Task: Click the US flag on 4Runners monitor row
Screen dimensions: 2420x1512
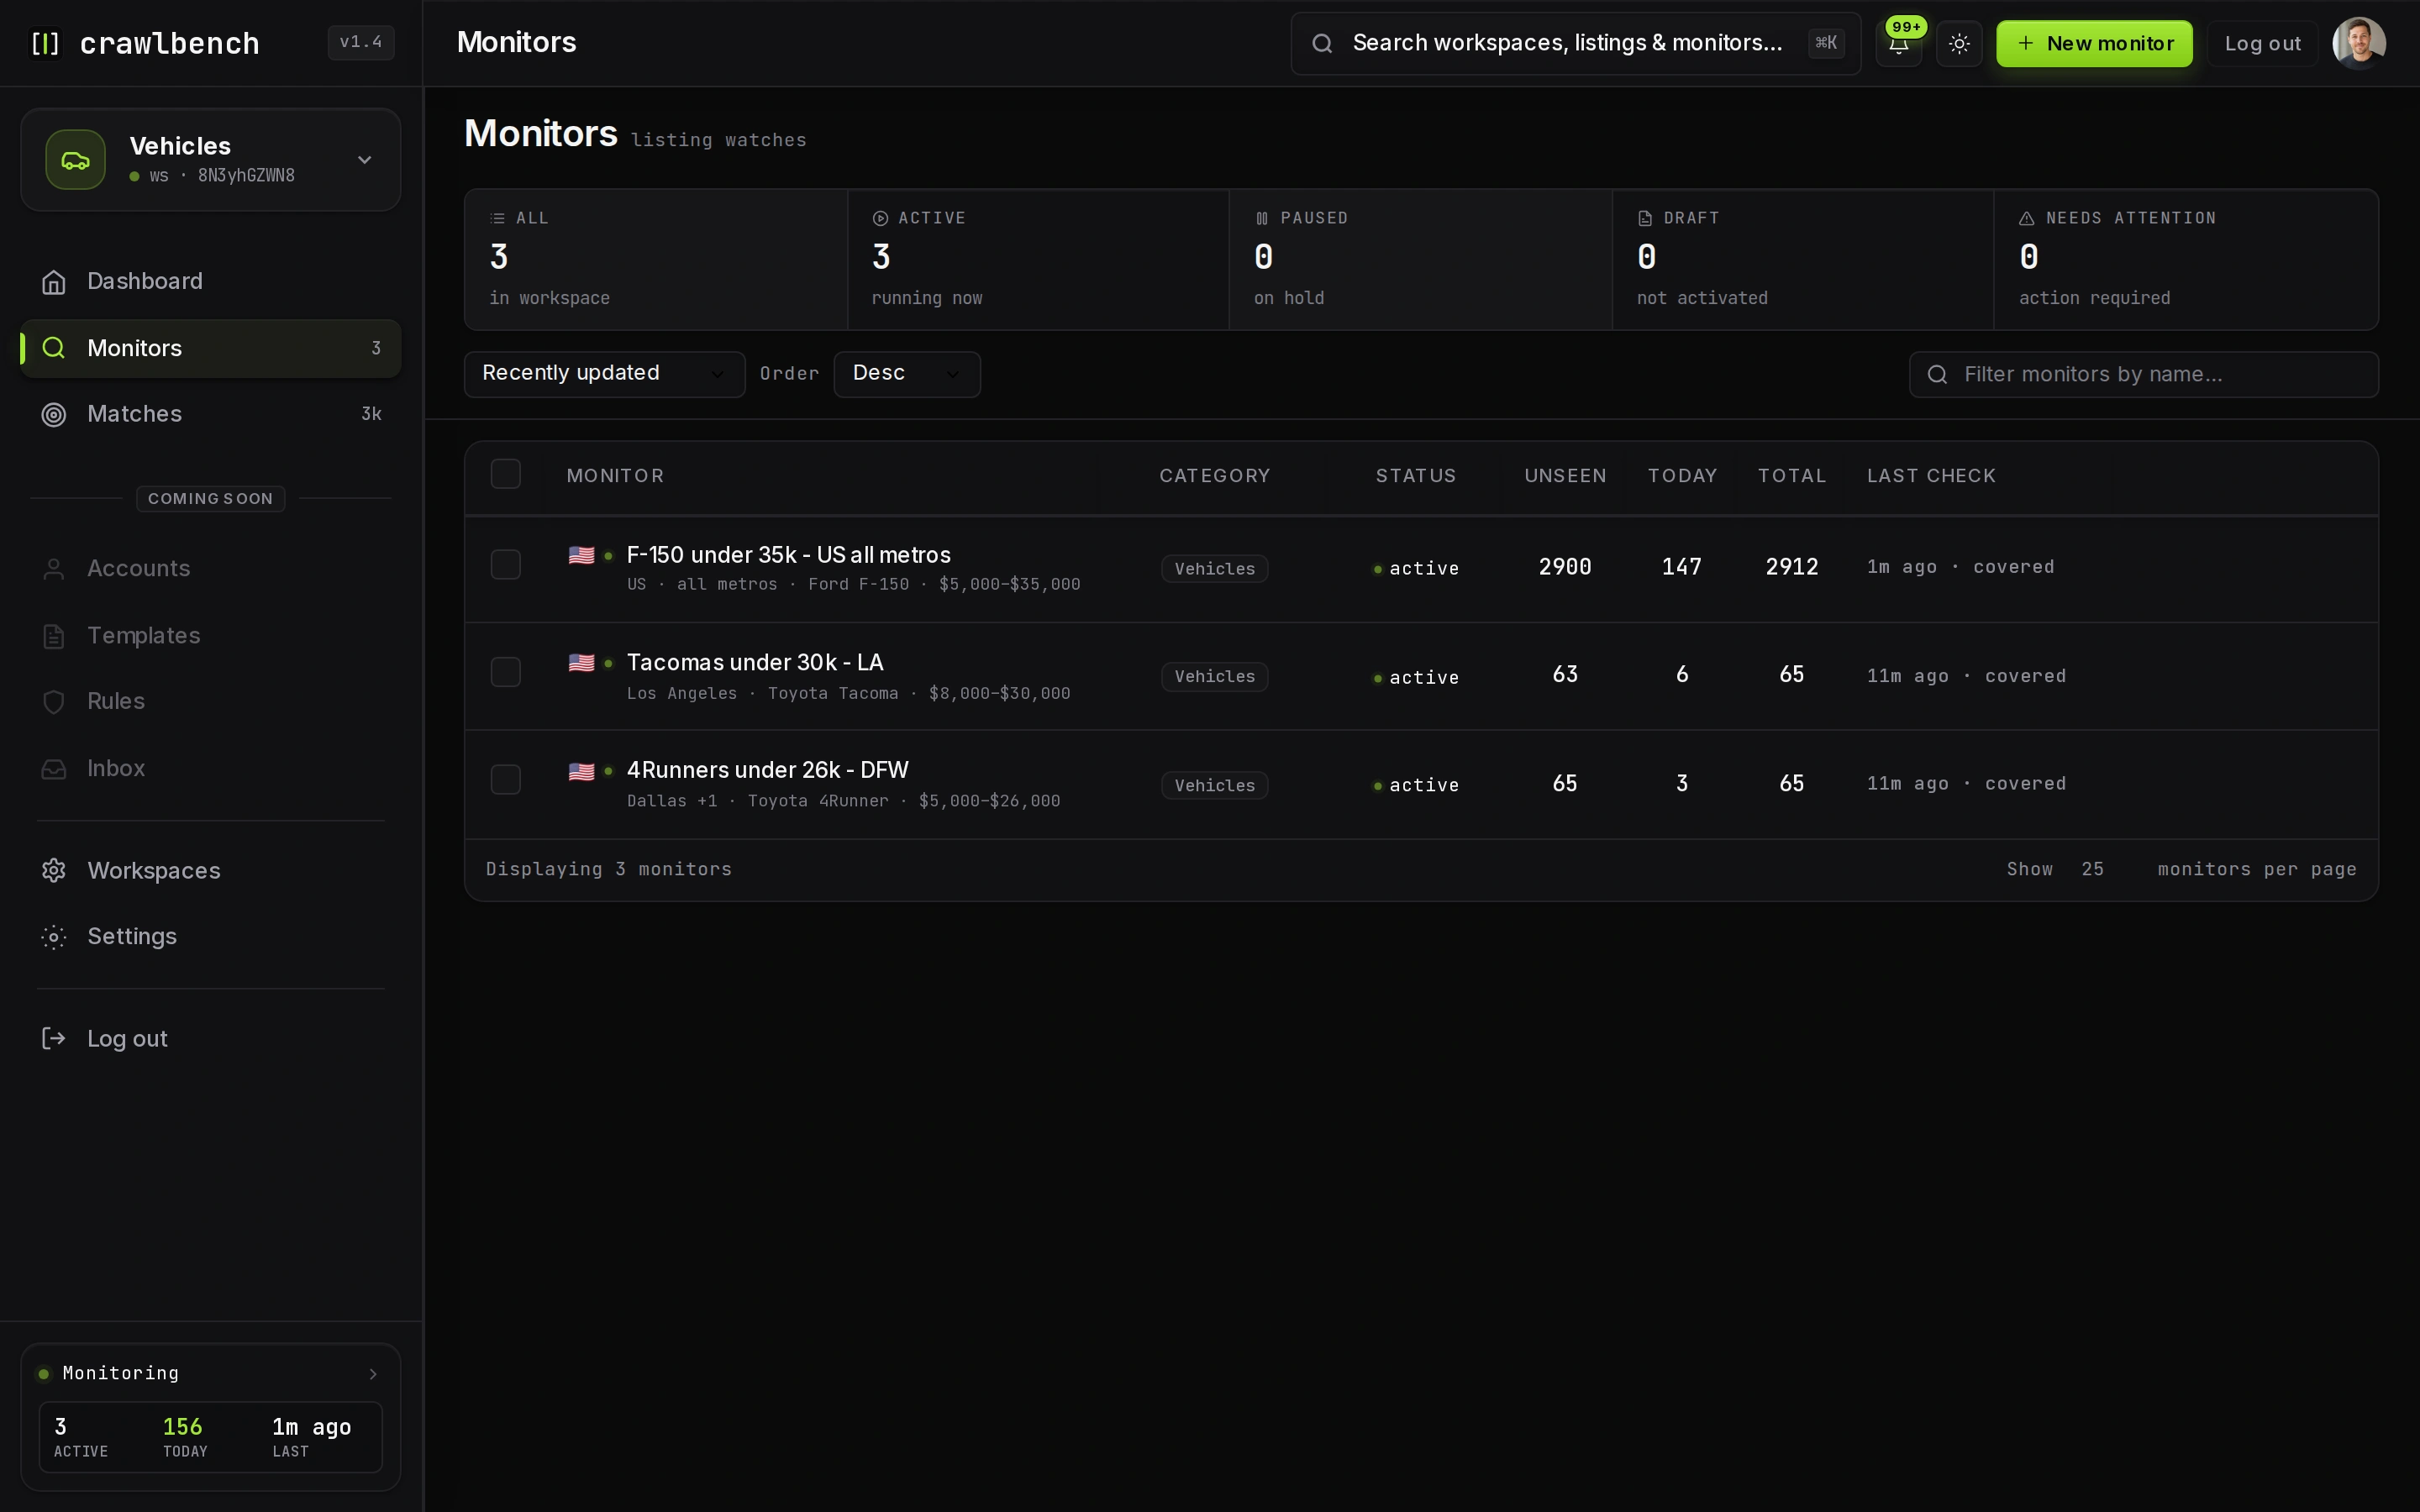Action: click(x=581, y=771)
